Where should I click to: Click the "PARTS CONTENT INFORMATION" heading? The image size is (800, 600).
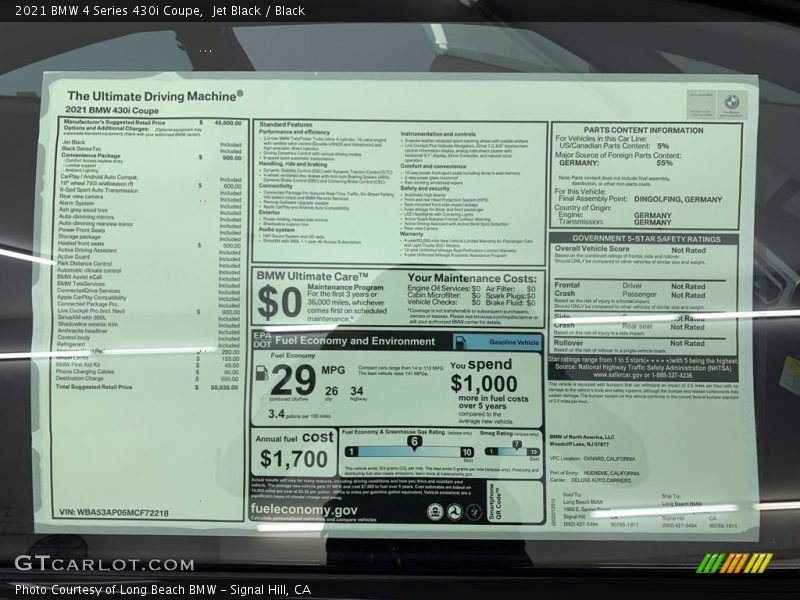(x=643, y=131)
